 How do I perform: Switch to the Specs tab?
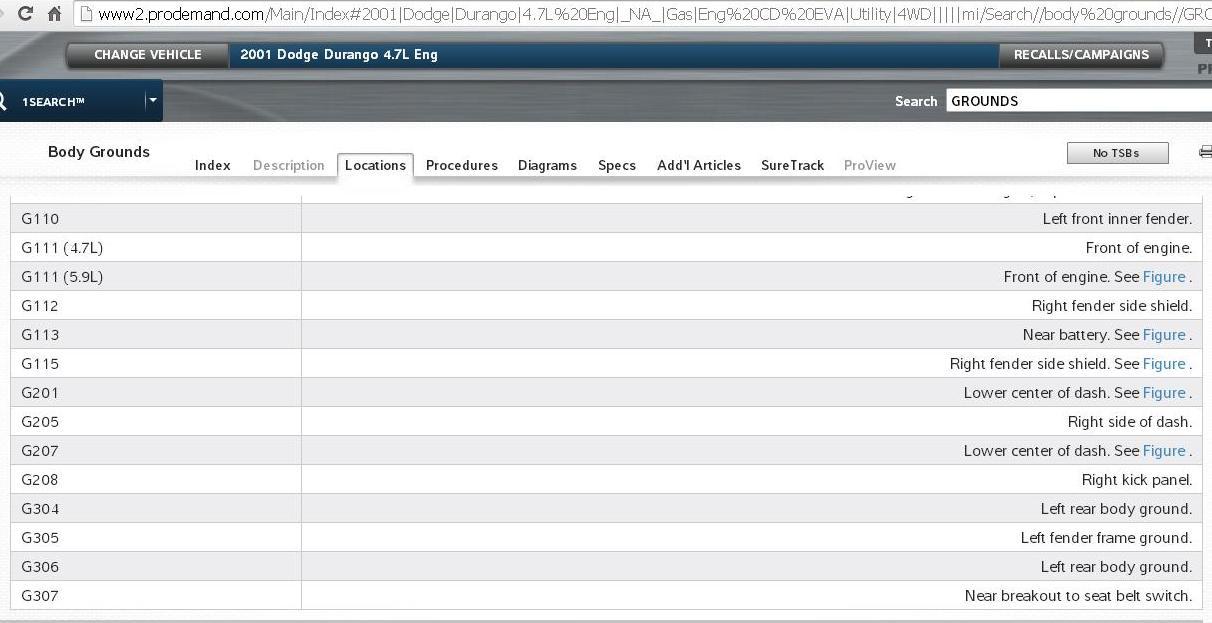tap(616, 165)
